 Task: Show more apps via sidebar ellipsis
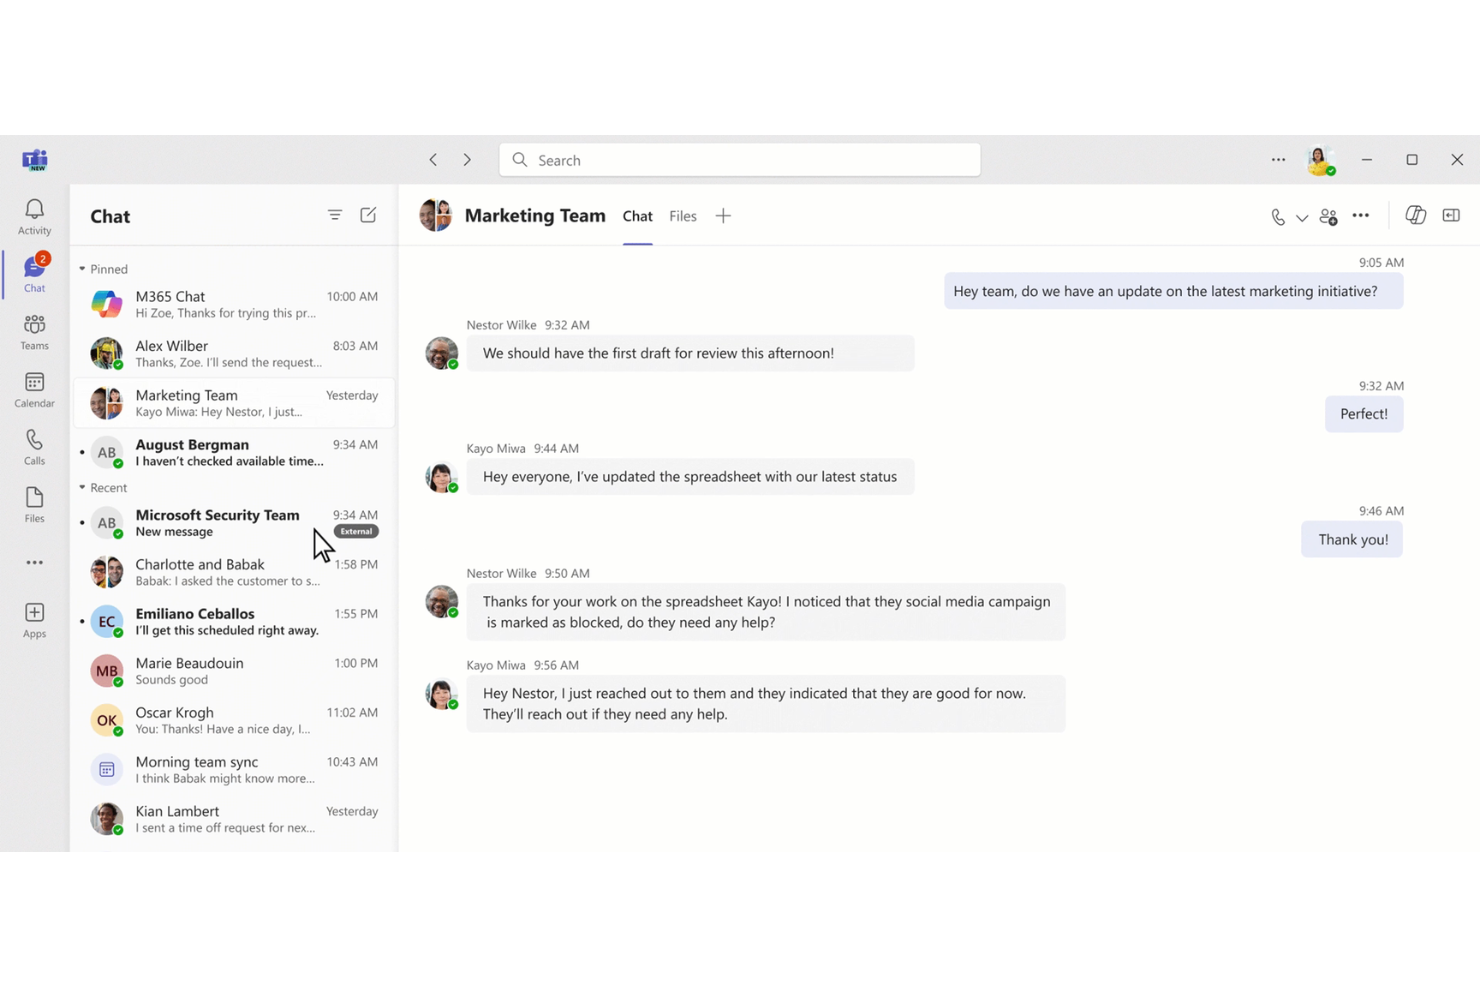(x=34, y=563)
